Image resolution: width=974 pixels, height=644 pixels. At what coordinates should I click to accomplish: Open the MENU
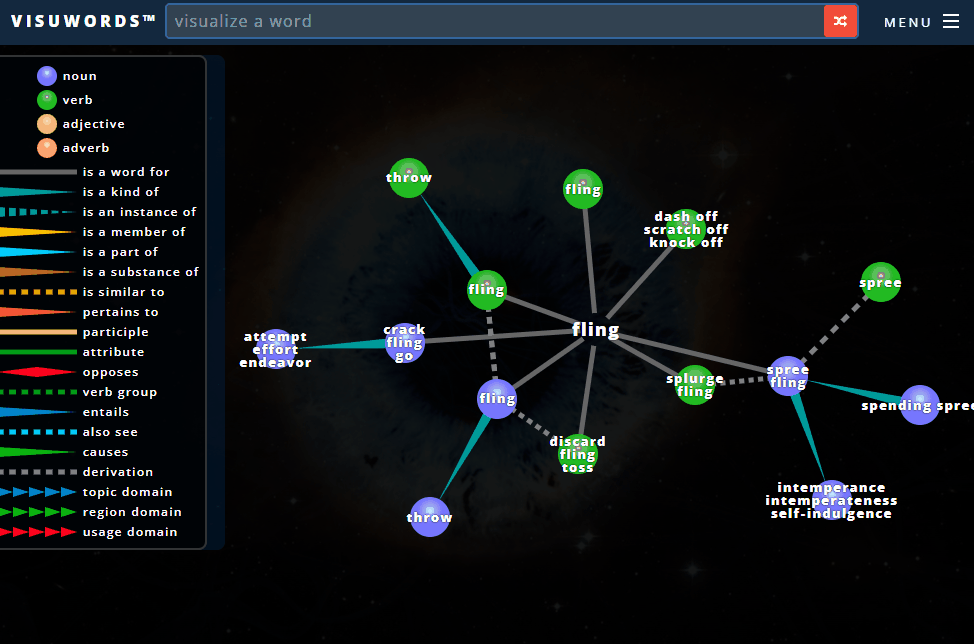click(x=906, y=21)
